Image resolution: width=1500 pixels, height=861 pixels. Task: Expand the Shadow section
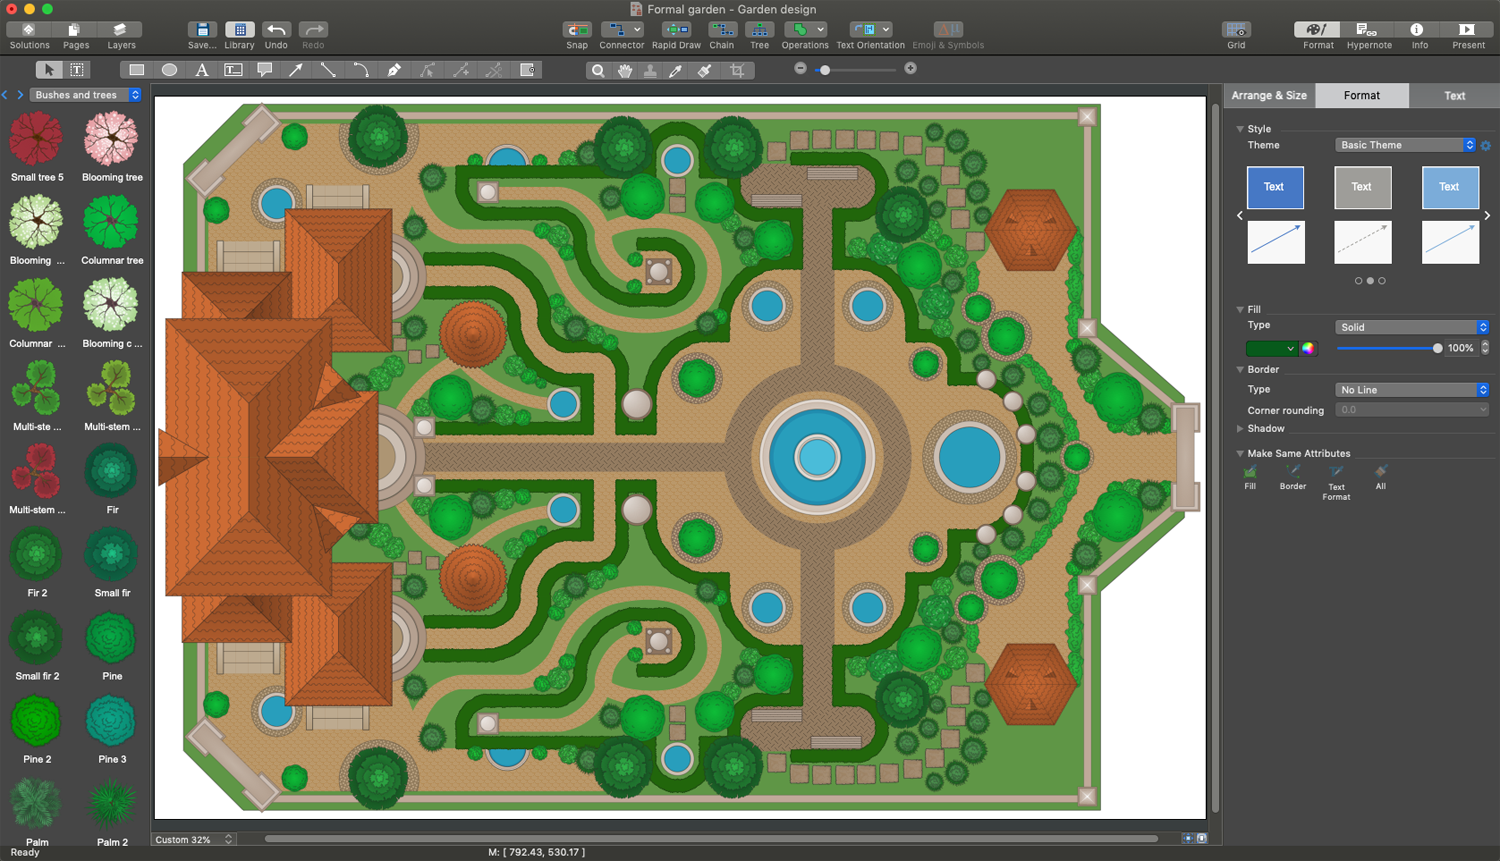click(1240, 429)
